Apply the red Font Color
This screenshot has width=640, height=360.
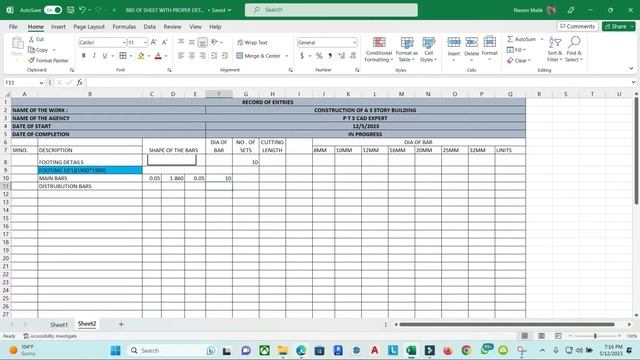click(x=158, y=56)
